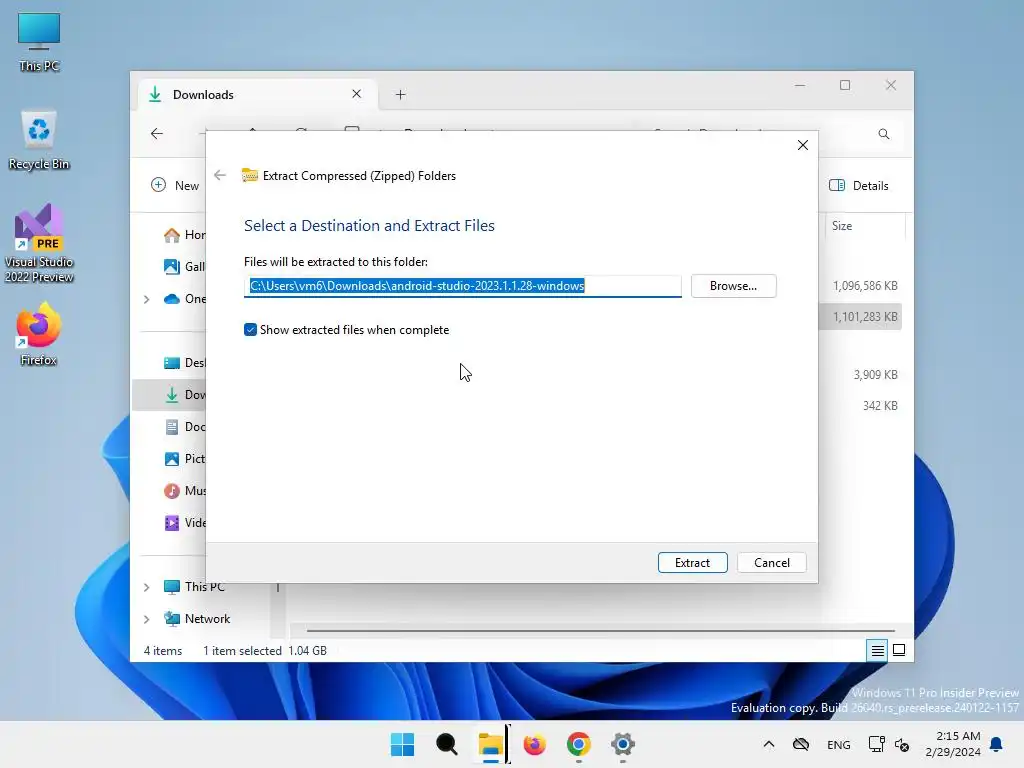Add a new File Explorer tab
This screenshot has height=768, width=1024.
(400, 95)
